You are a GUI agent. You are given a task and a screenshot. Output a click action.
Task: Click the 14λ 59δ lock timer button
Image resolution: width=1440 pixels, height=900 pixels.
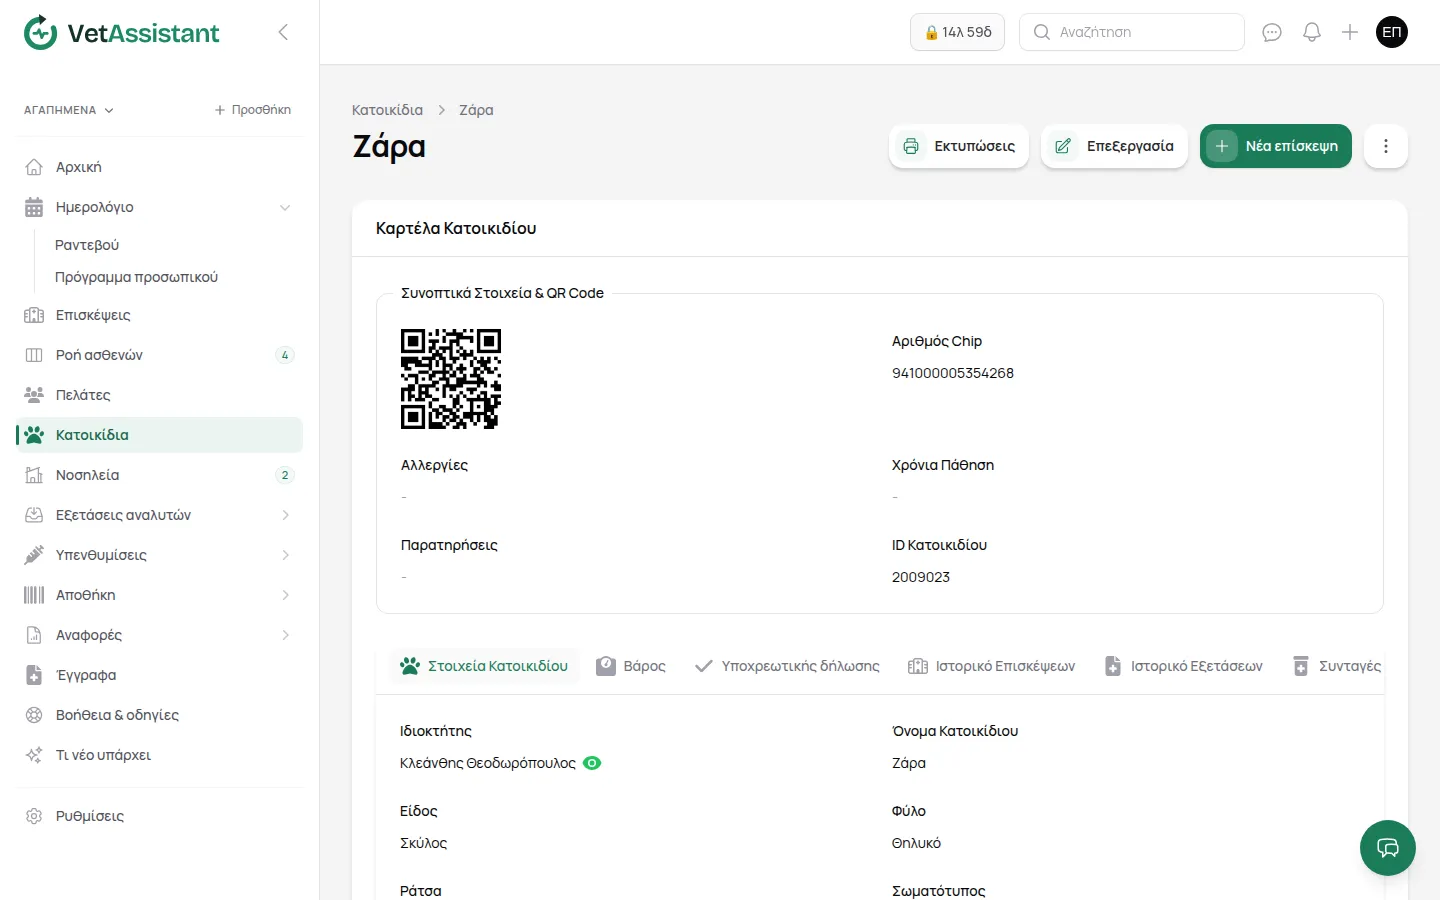point(958,32)
